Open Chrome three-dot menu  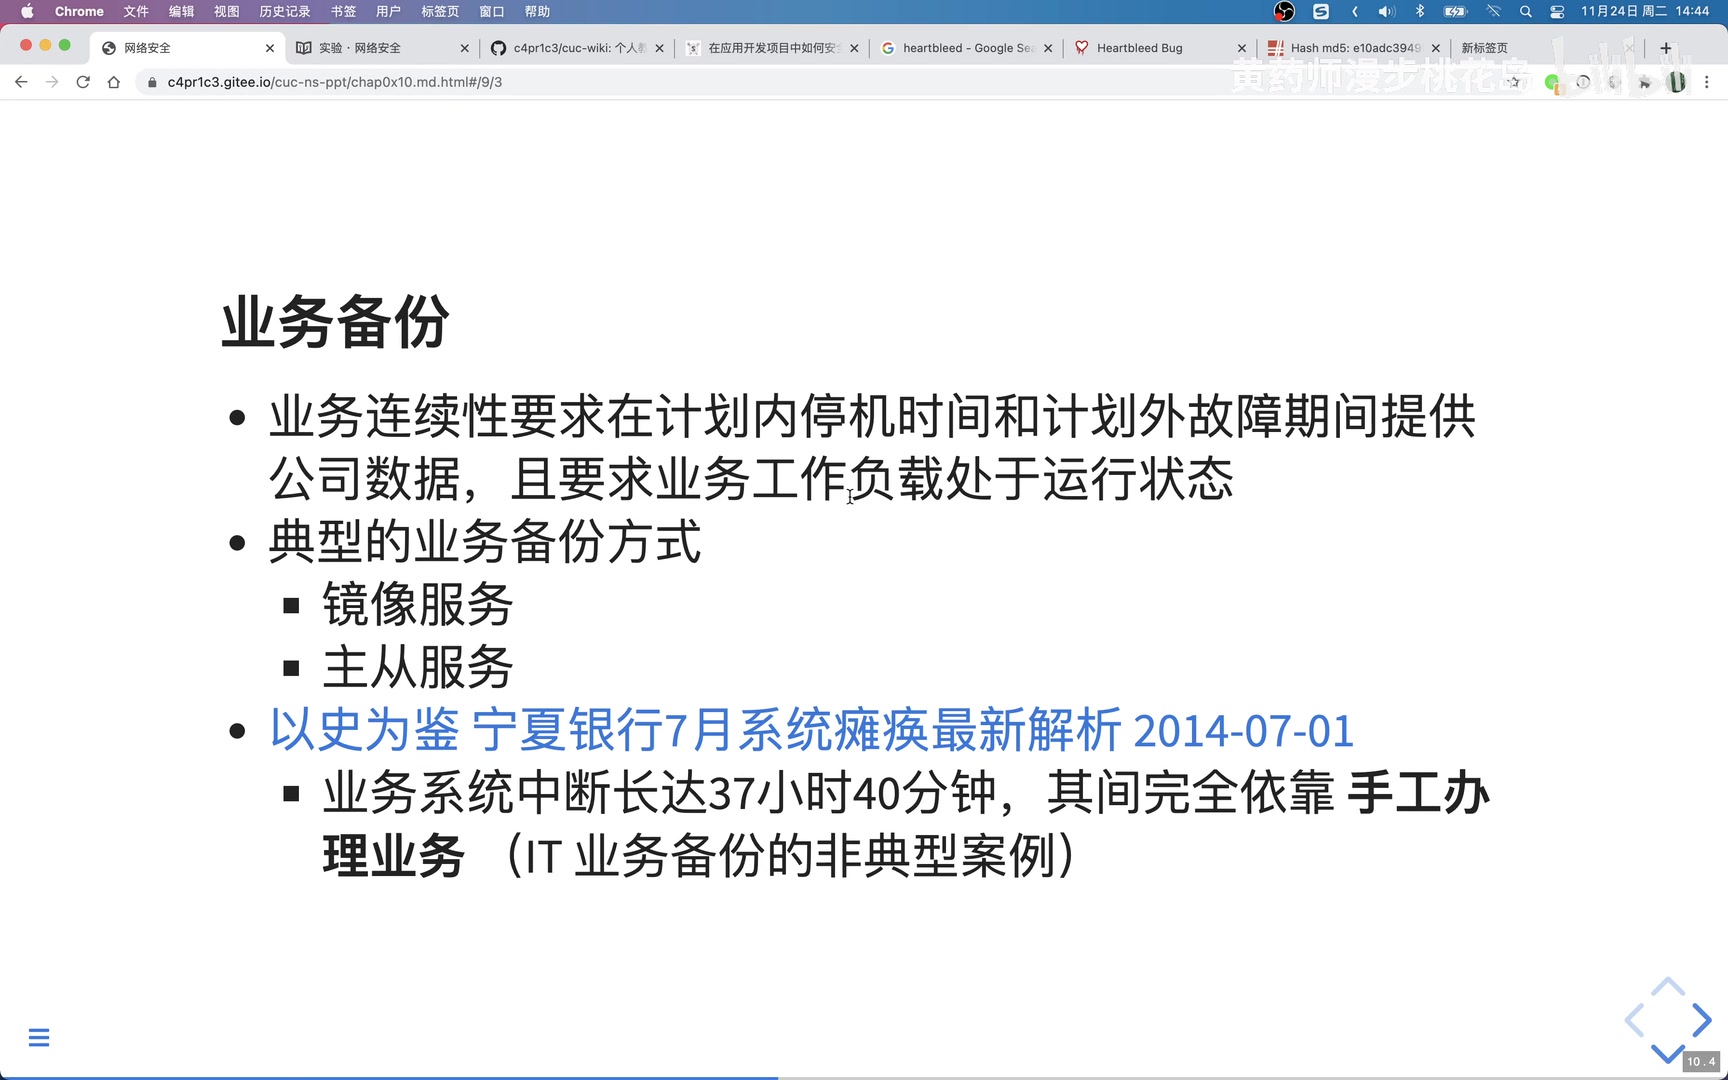pos(1707,82)
